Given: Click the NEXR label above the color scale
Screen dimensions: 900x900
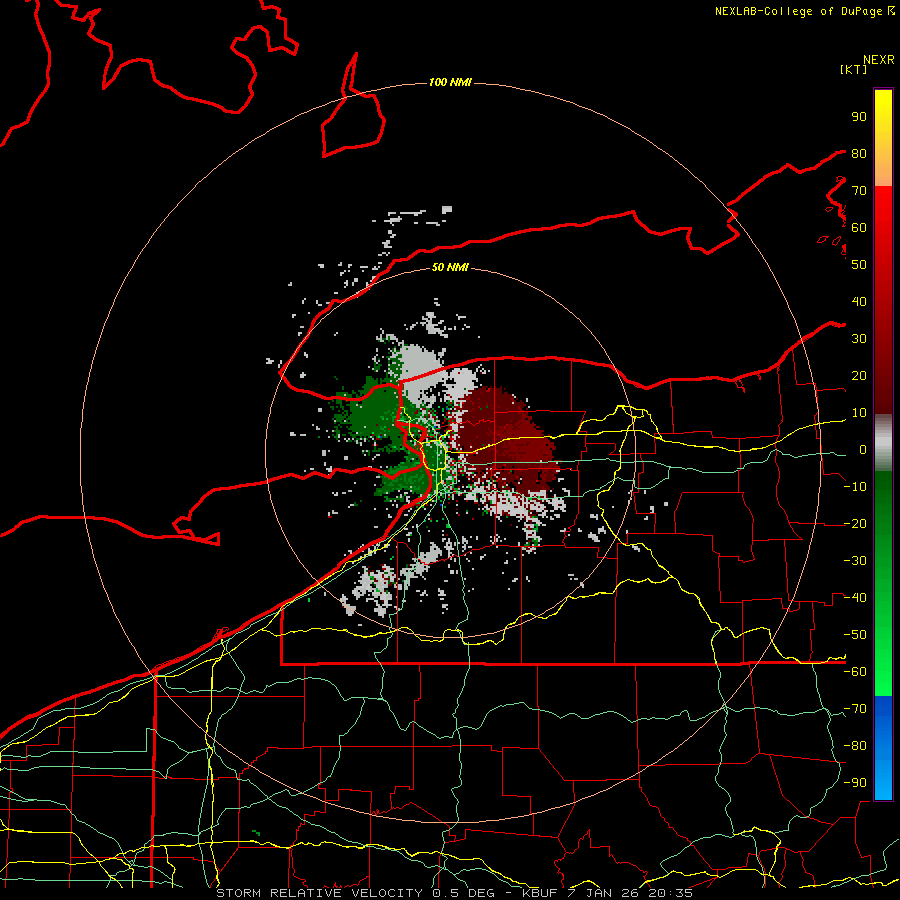Looking at the screenshot, I should click(878, 60).
